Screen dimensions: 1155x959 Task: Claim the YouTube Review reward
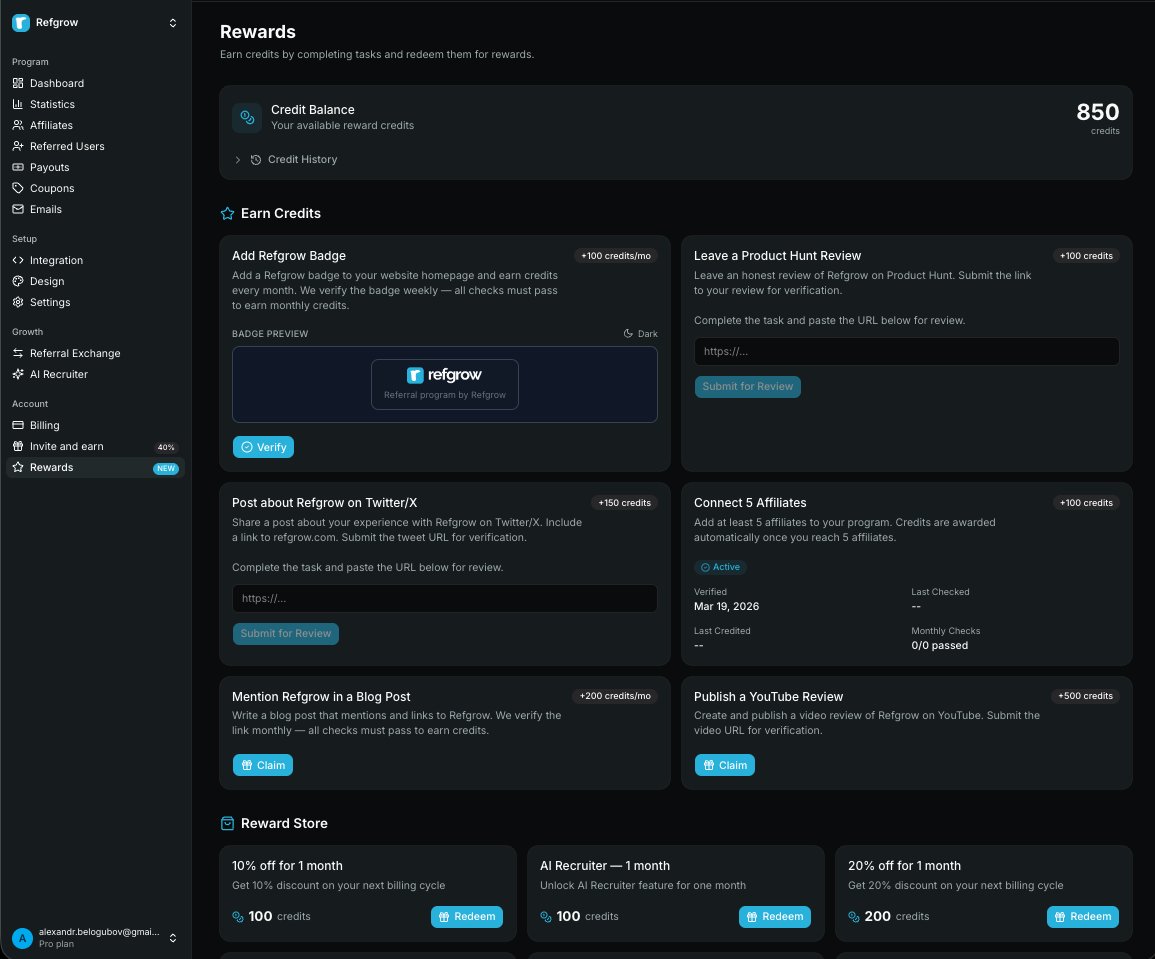[x=725, y=765]
